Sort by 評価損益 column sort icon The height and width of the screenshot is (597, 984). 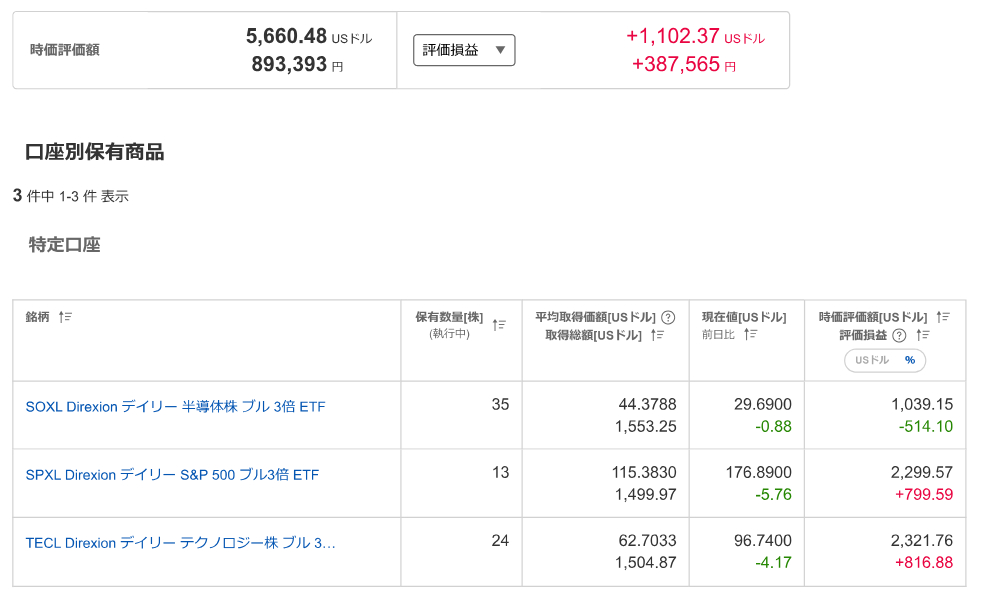tap(922, 335)
